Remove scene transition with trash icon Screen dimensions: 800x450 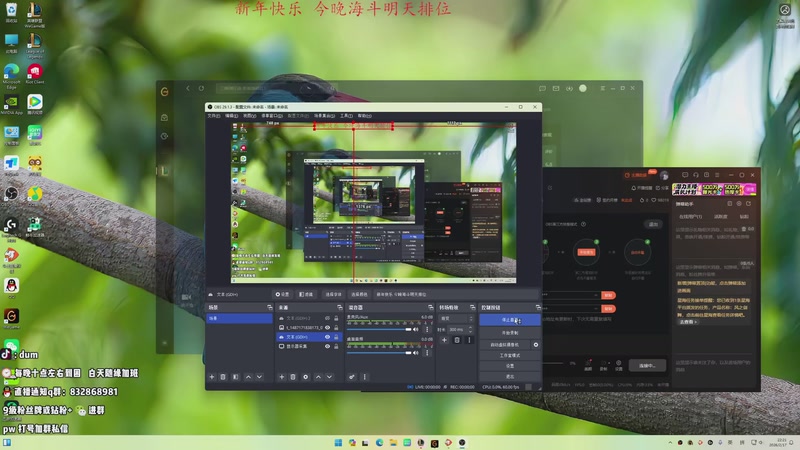(457, 340)
